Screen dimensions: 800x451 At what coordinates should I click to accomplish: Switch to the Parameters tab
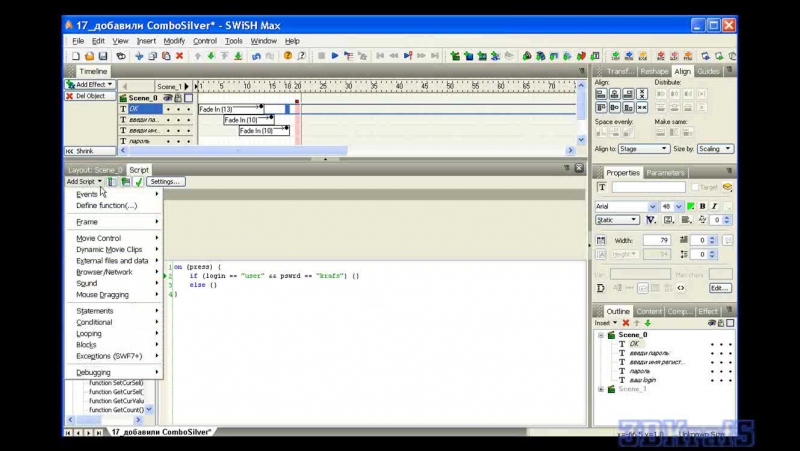coord(665,173)
